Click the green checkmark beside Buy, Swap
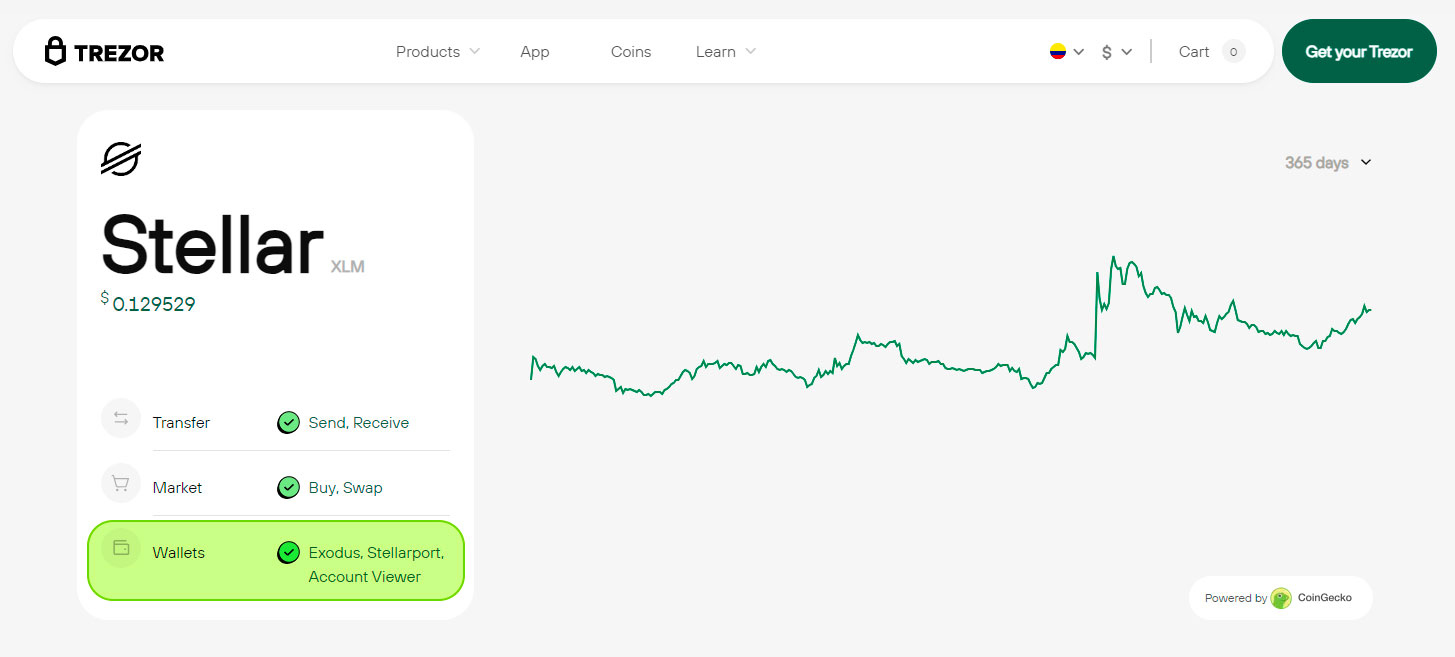Image resolution: width=1455 pixels, height=657 pixels. [x=288, y=488]
